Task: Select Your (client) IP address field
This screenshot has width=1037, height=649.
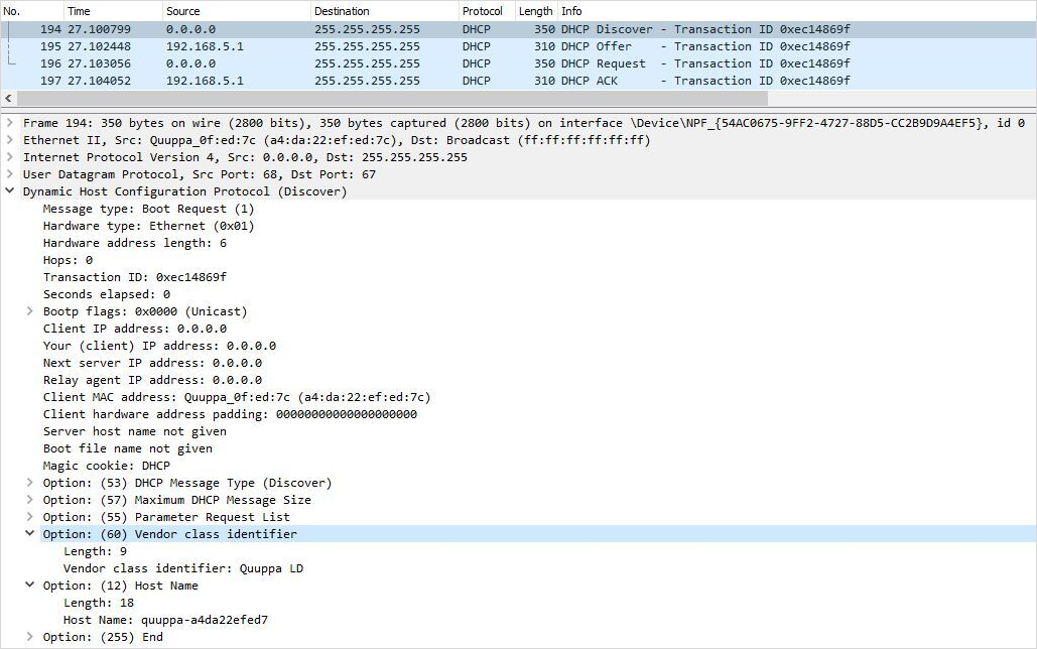Action: 159,345
